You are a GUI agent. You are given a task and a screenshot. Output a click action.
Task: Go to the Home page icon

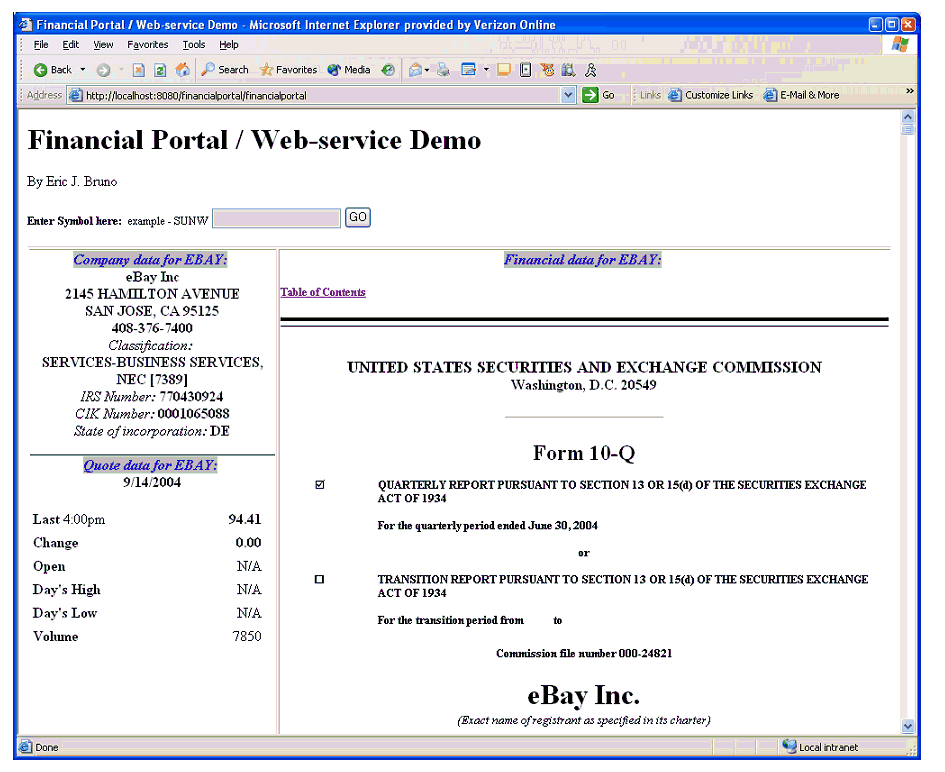click(182, 70)
